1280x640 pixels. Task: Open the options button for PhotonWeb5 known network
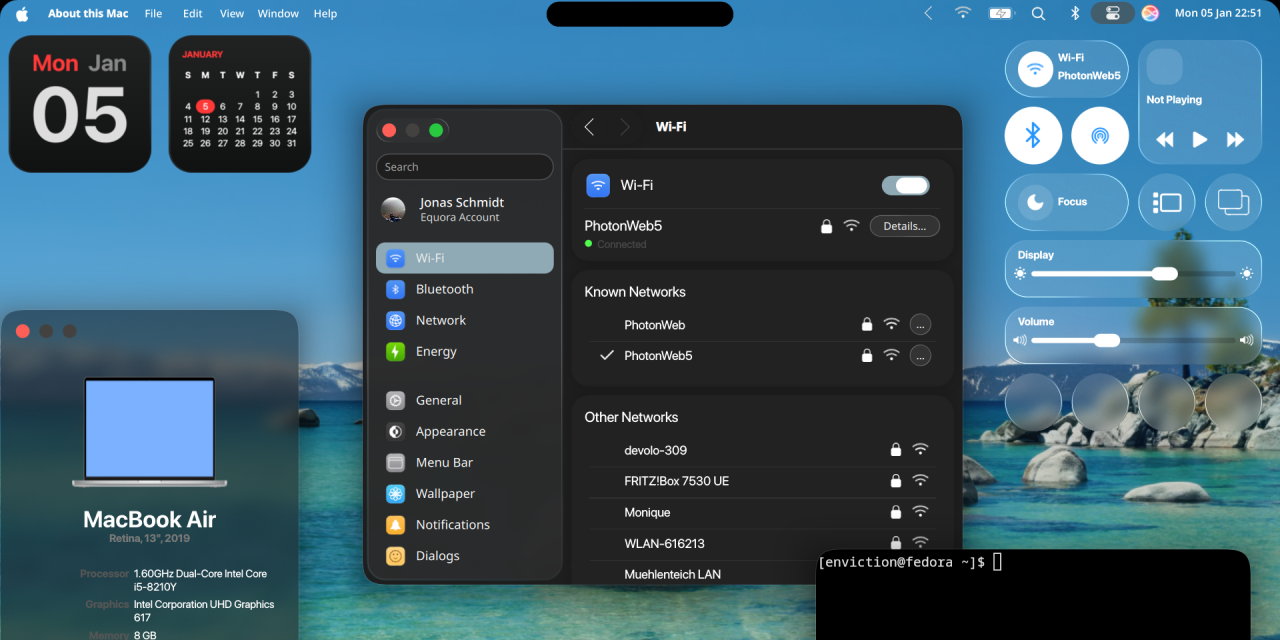coord(920,355)
